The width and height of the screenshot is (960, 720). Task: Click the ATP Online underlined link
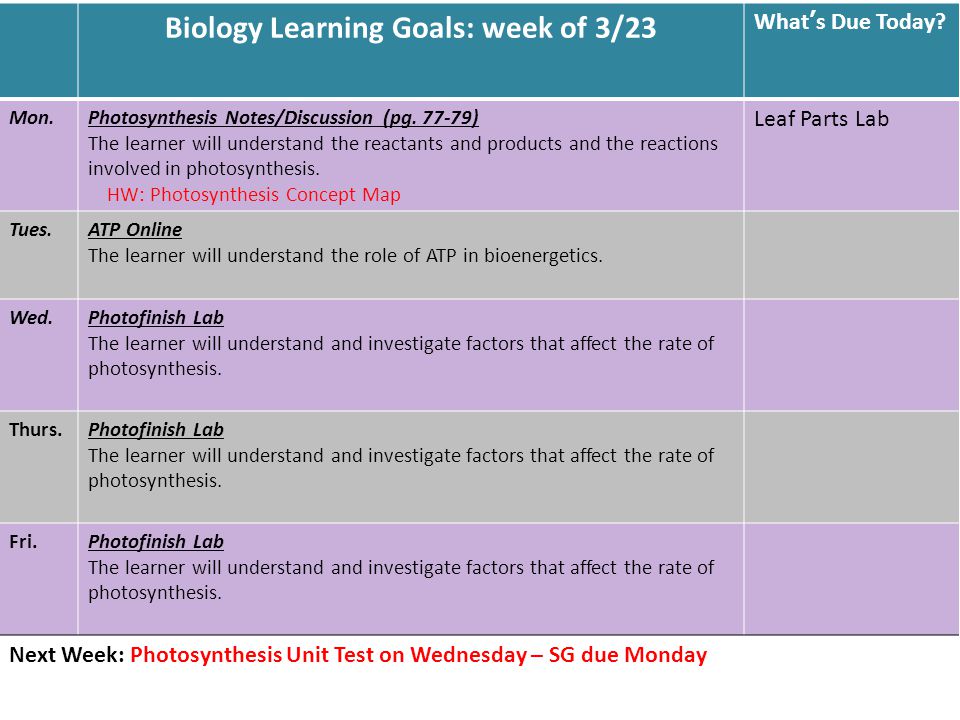coord(135,230)
